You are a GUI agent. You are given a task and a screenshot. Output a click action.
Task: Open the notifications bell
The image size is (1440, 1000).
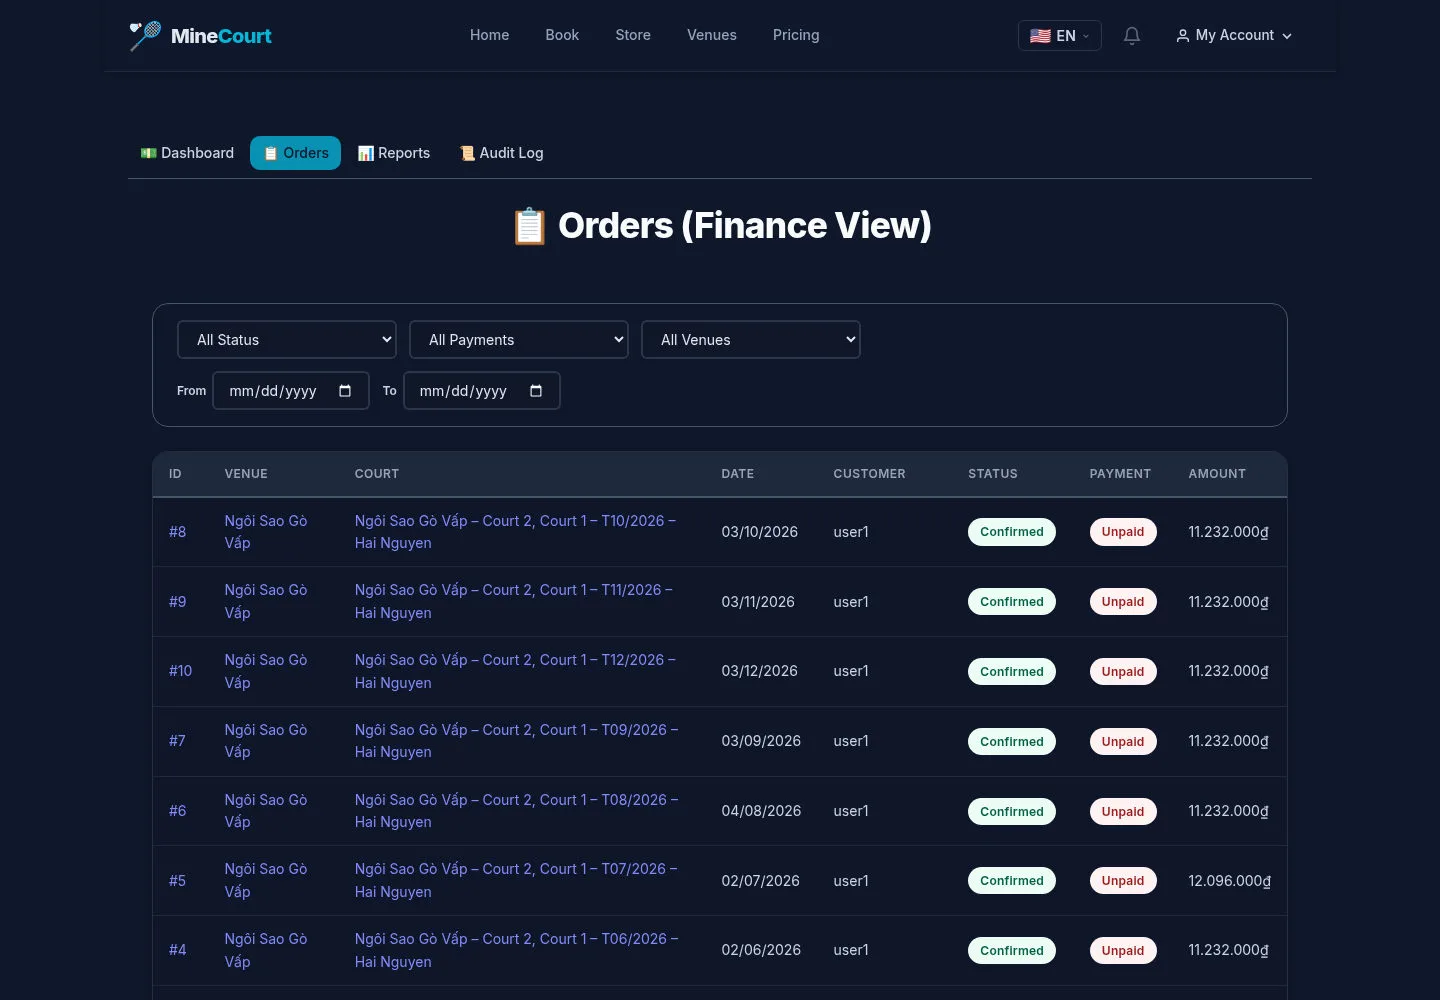click(1132, 36)
